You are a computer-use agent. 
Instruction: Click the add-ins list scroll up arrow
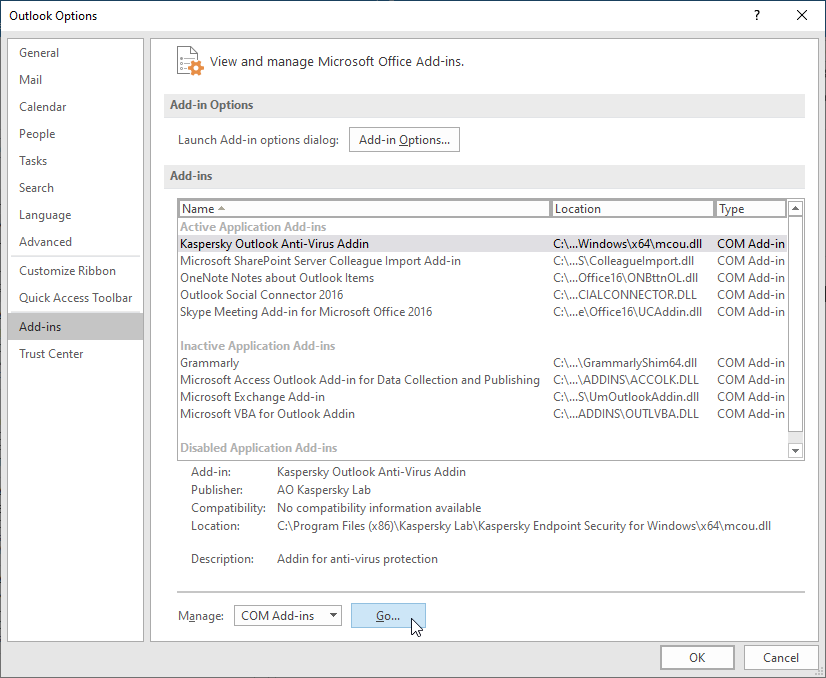[795, 209]
